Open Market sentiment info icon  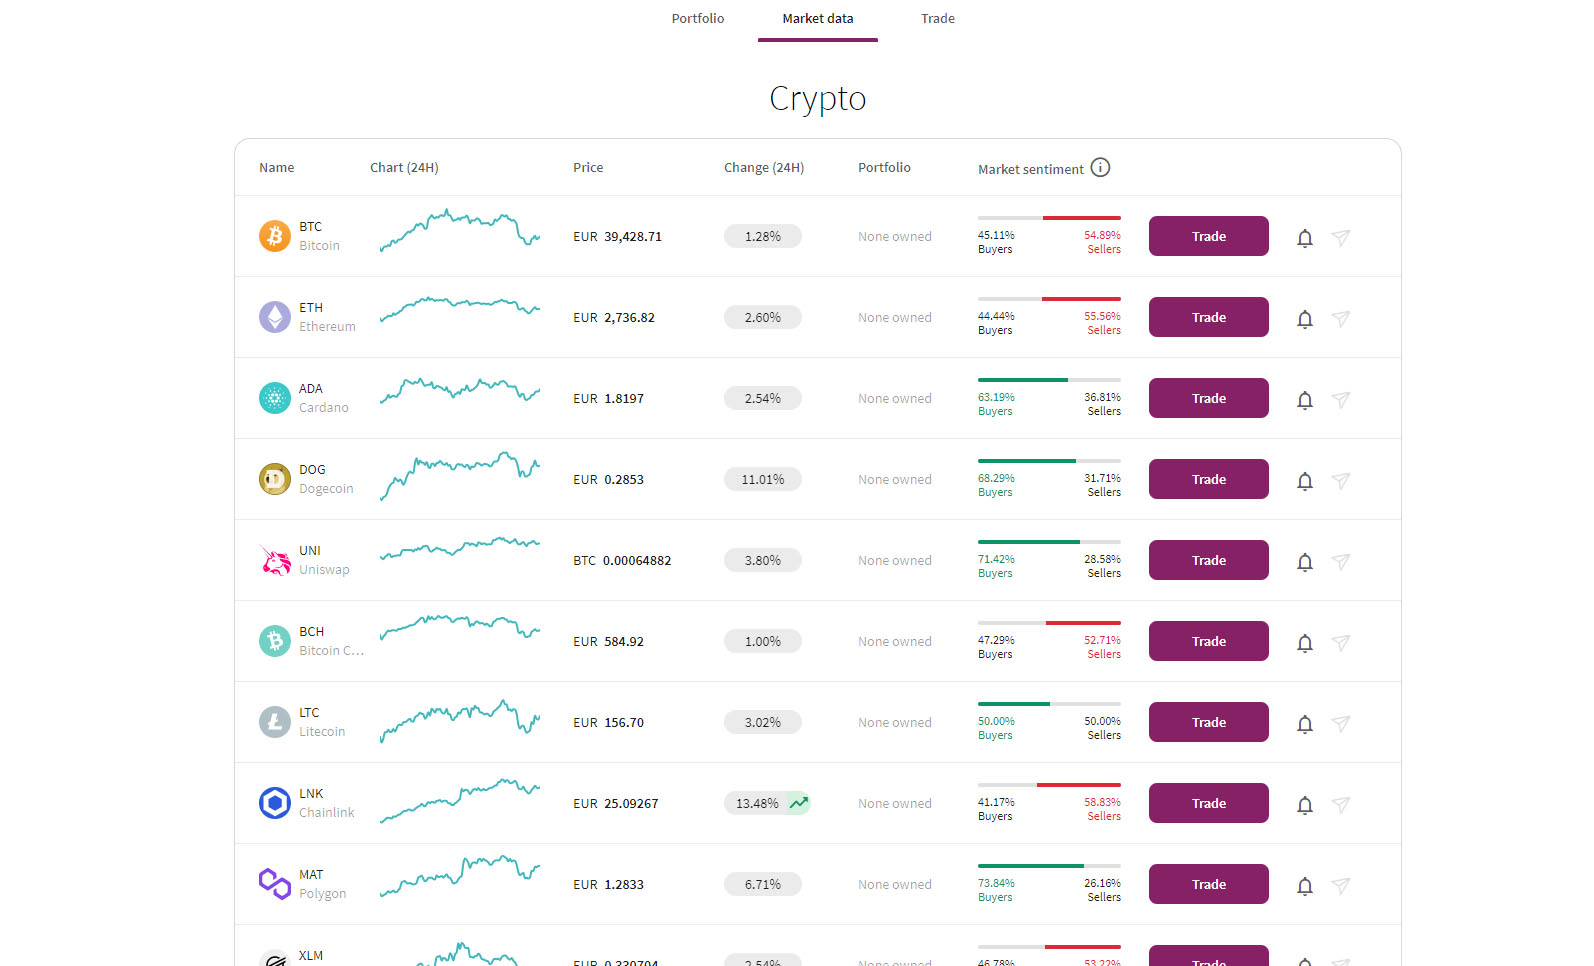click(1100, 168)
